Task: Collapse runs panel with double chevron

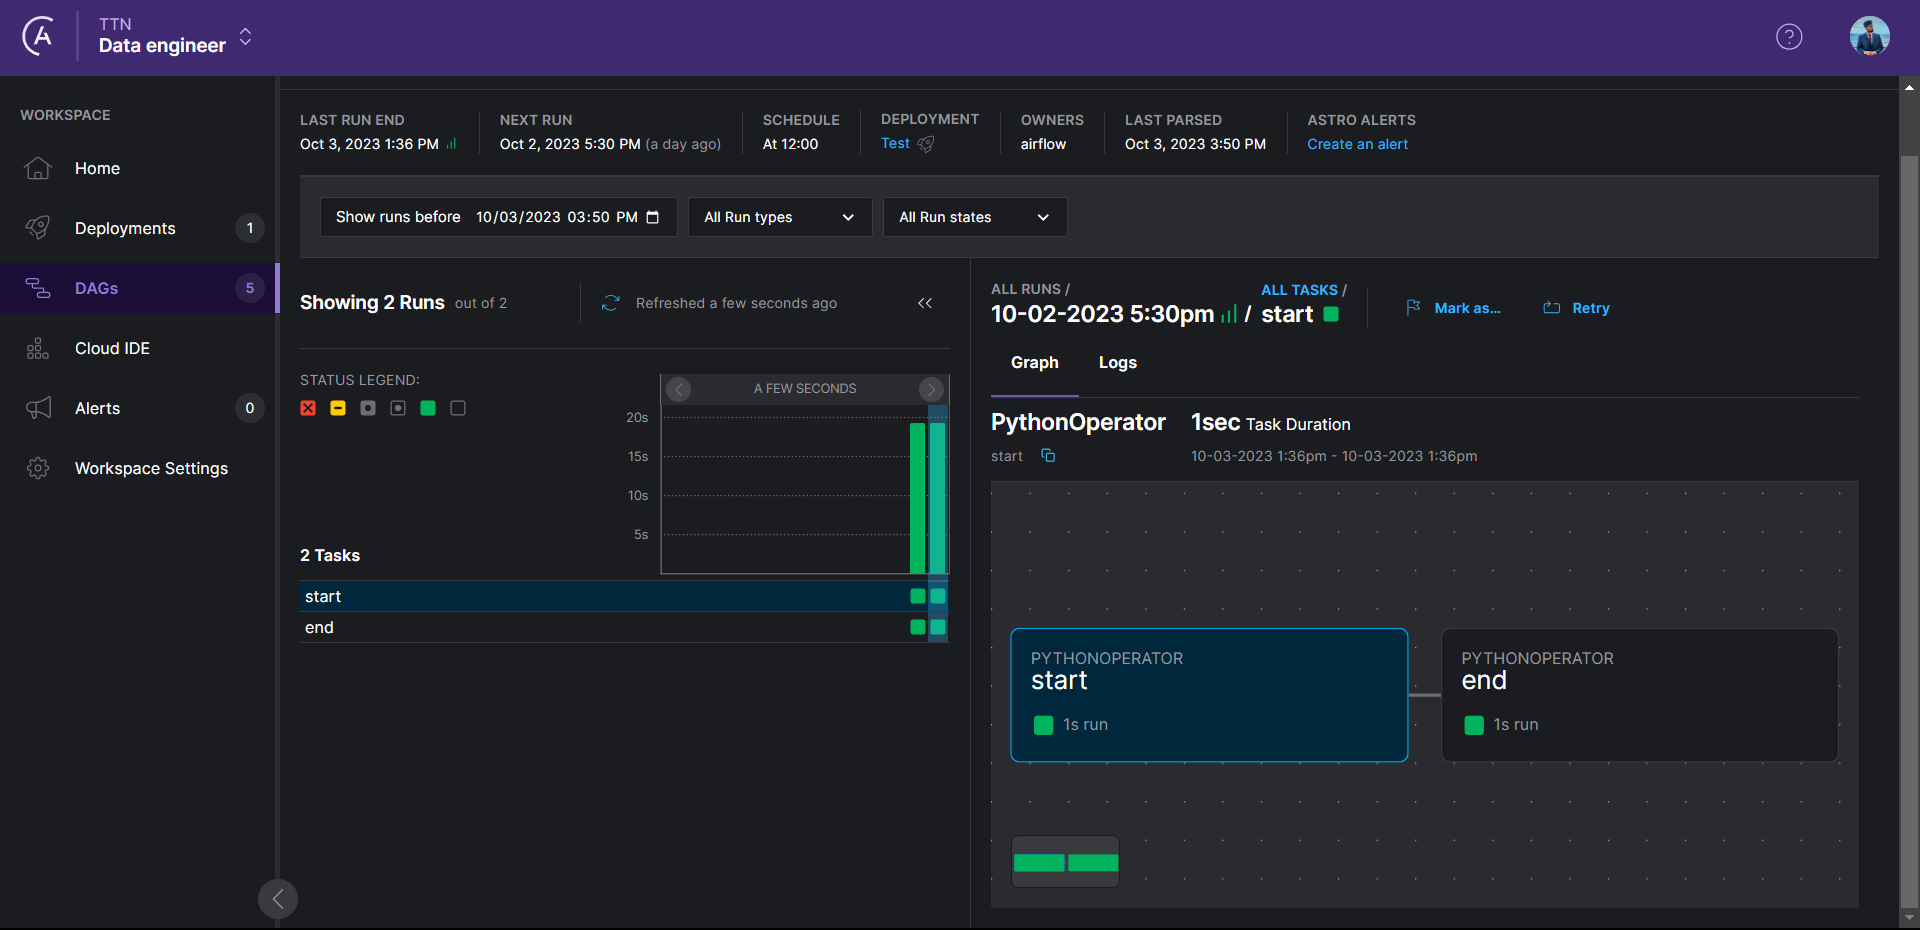Action: pyautogui.click(x=925, y=303)
